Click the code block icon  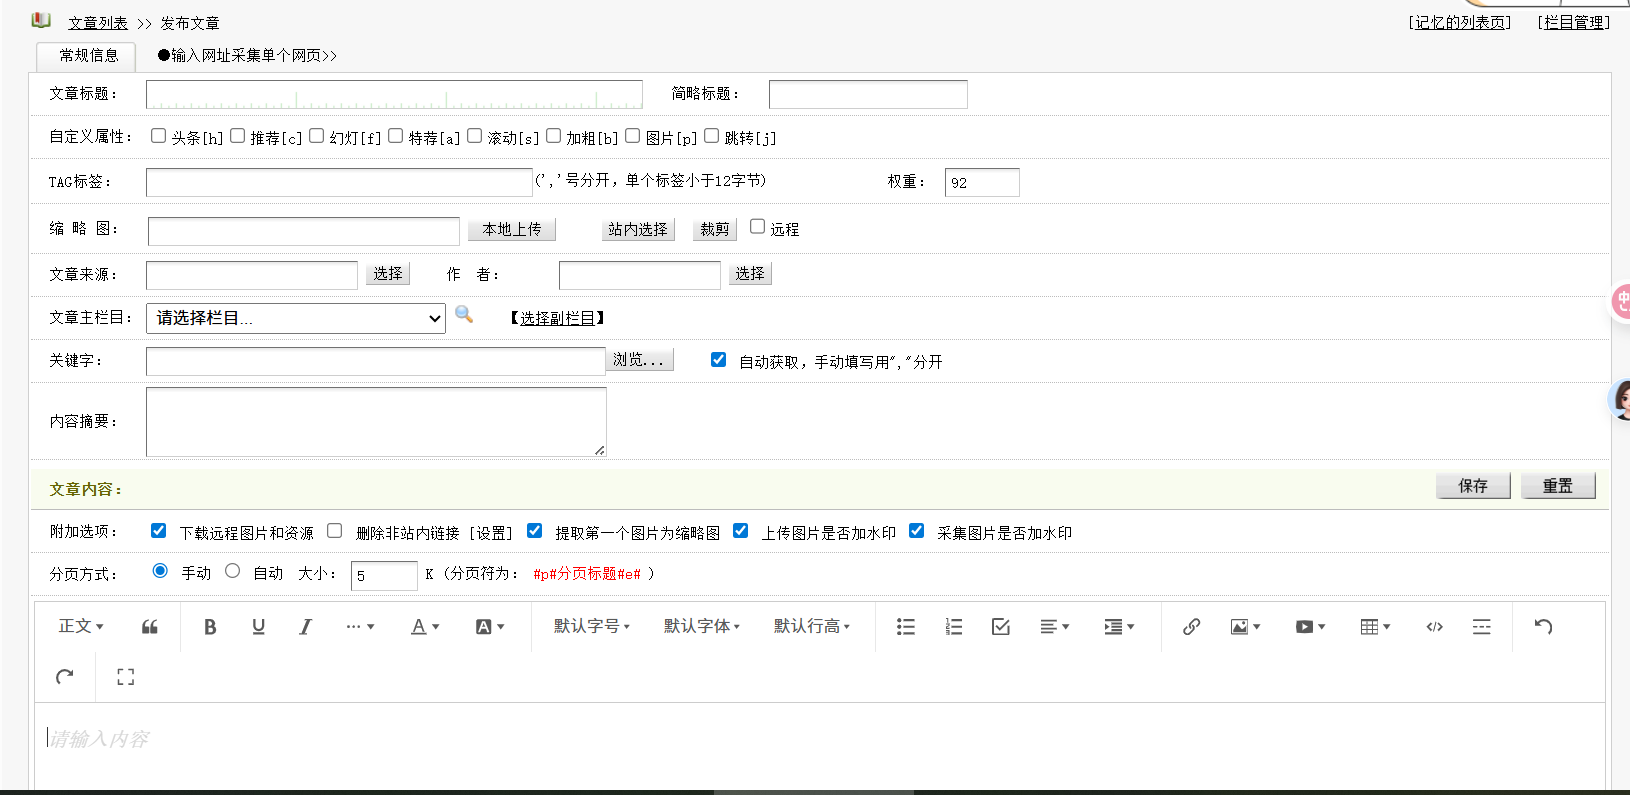point(1434,627)
